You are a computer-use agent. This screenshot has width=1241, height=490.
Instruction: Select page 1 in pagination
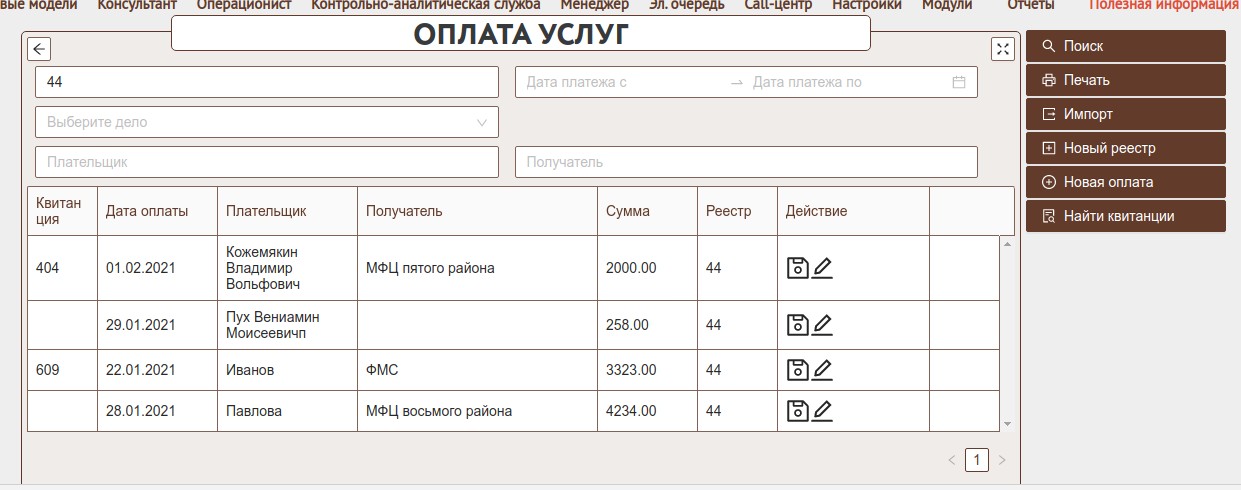click(976, 460)
